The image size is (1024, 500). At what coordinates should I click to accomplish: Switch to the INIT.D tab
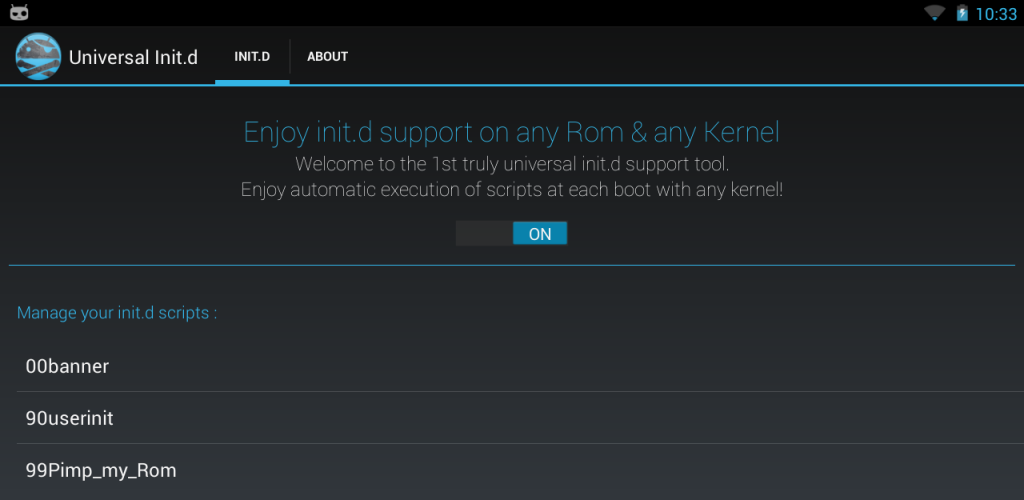click(x=252, y=57)
